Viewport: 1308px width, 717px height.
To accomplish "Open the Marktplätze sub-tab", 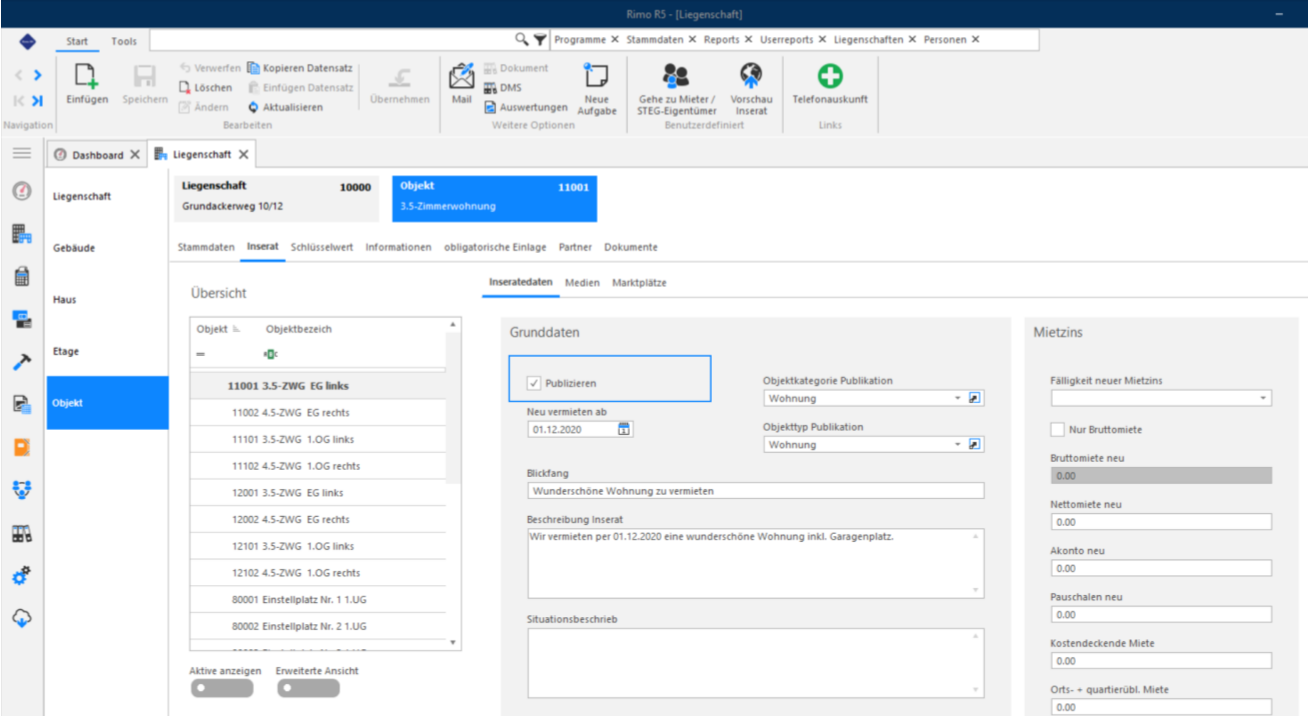I will tap(639, 283).
